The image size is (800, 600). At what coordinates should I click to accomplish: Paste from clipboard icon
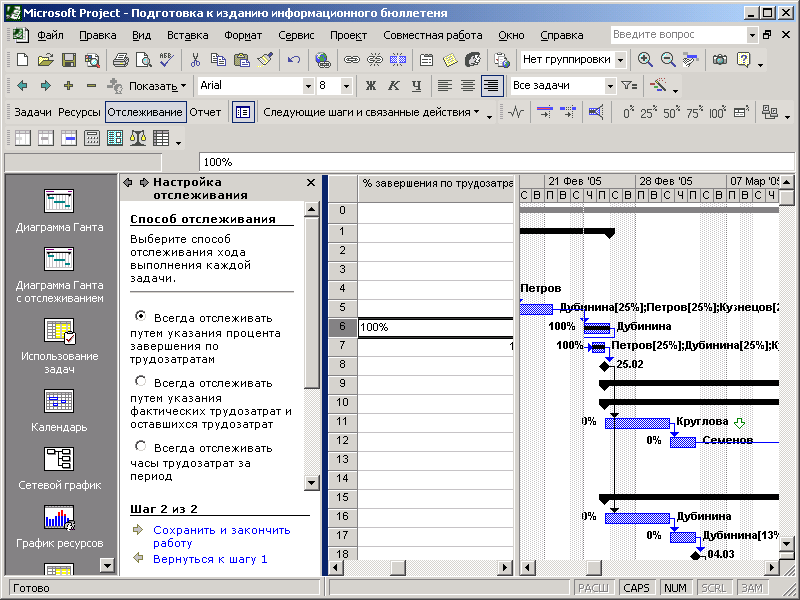pos(241,60)
